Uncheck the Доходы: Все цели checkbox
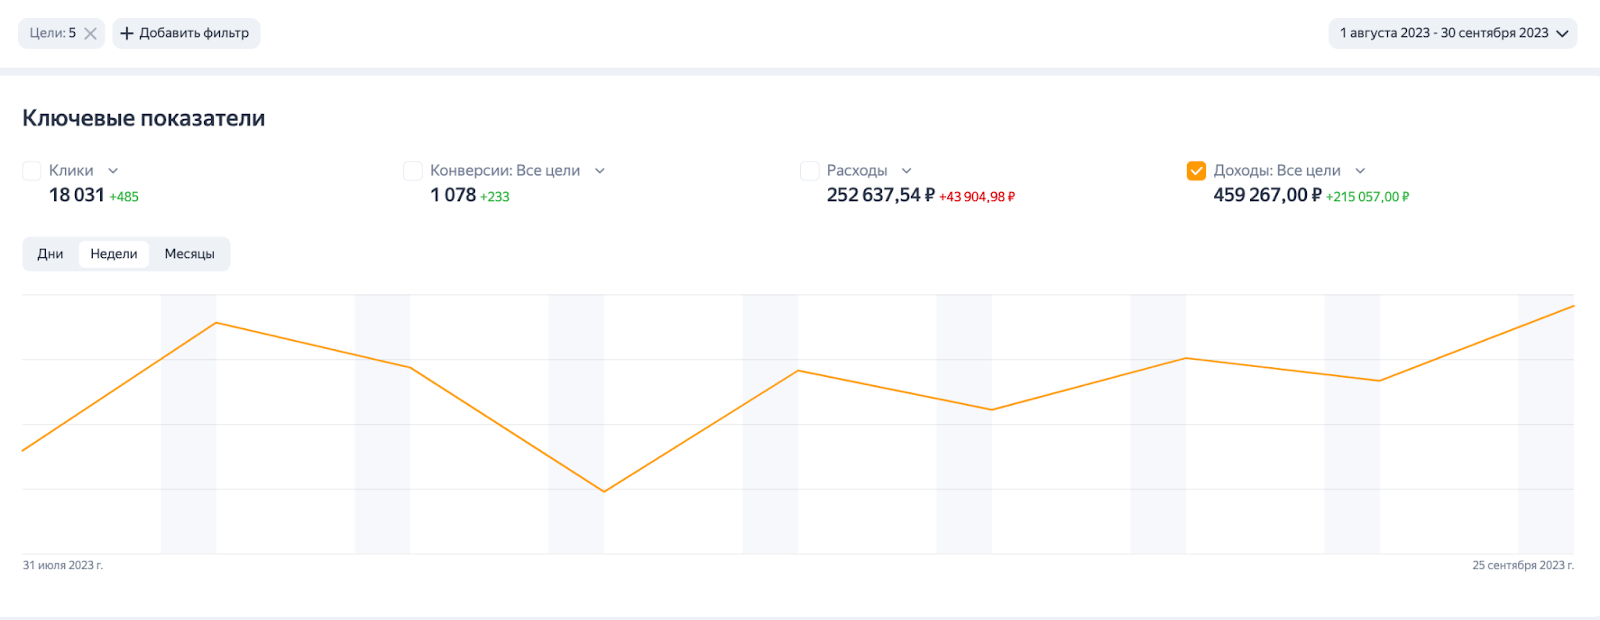The height and width of the screenshot is (620, 1600). tap(1196, 171)
